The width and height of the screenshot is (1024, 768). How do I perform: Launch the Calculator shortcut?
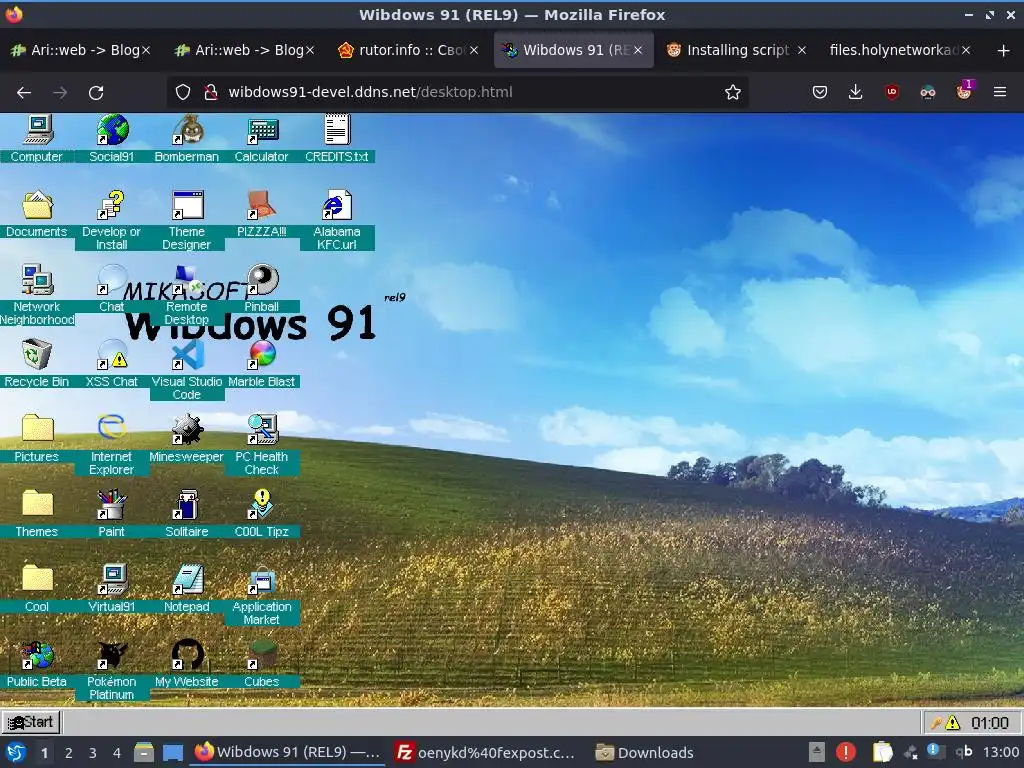[263, 129]
